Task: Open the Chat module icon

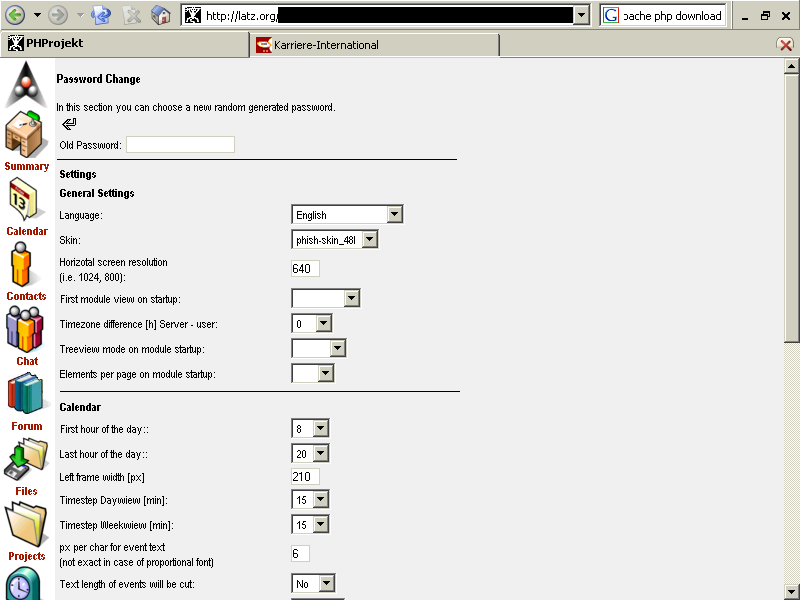Action: point(24,329)
